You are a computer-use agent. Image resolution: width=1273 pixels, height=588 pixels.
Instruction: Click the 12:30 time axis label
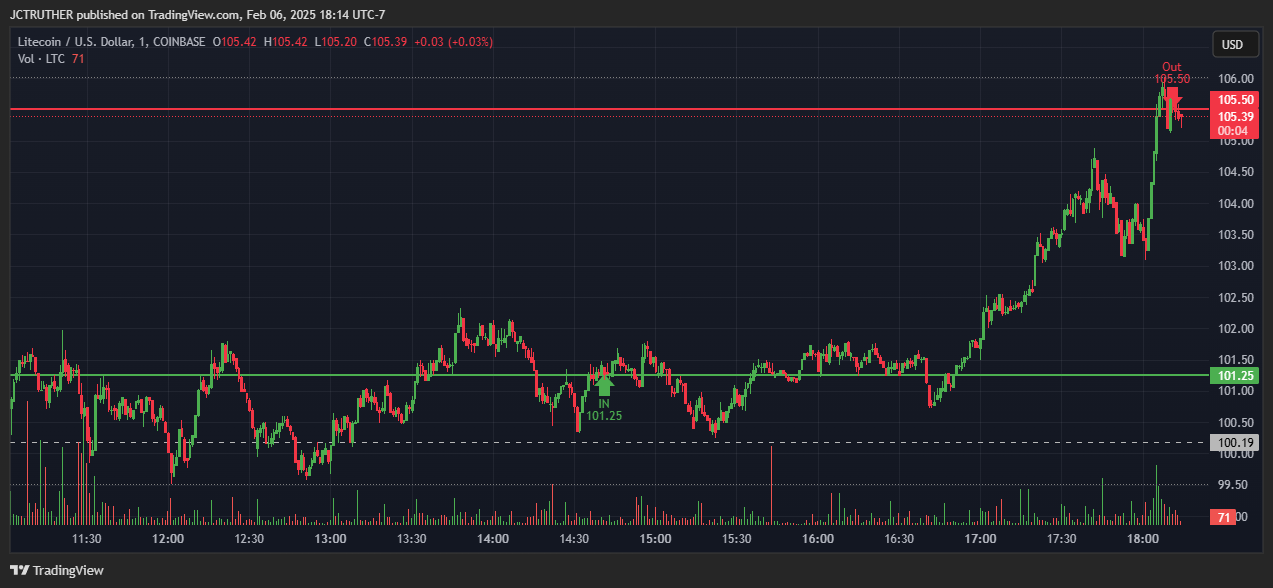tap(249, 539)
